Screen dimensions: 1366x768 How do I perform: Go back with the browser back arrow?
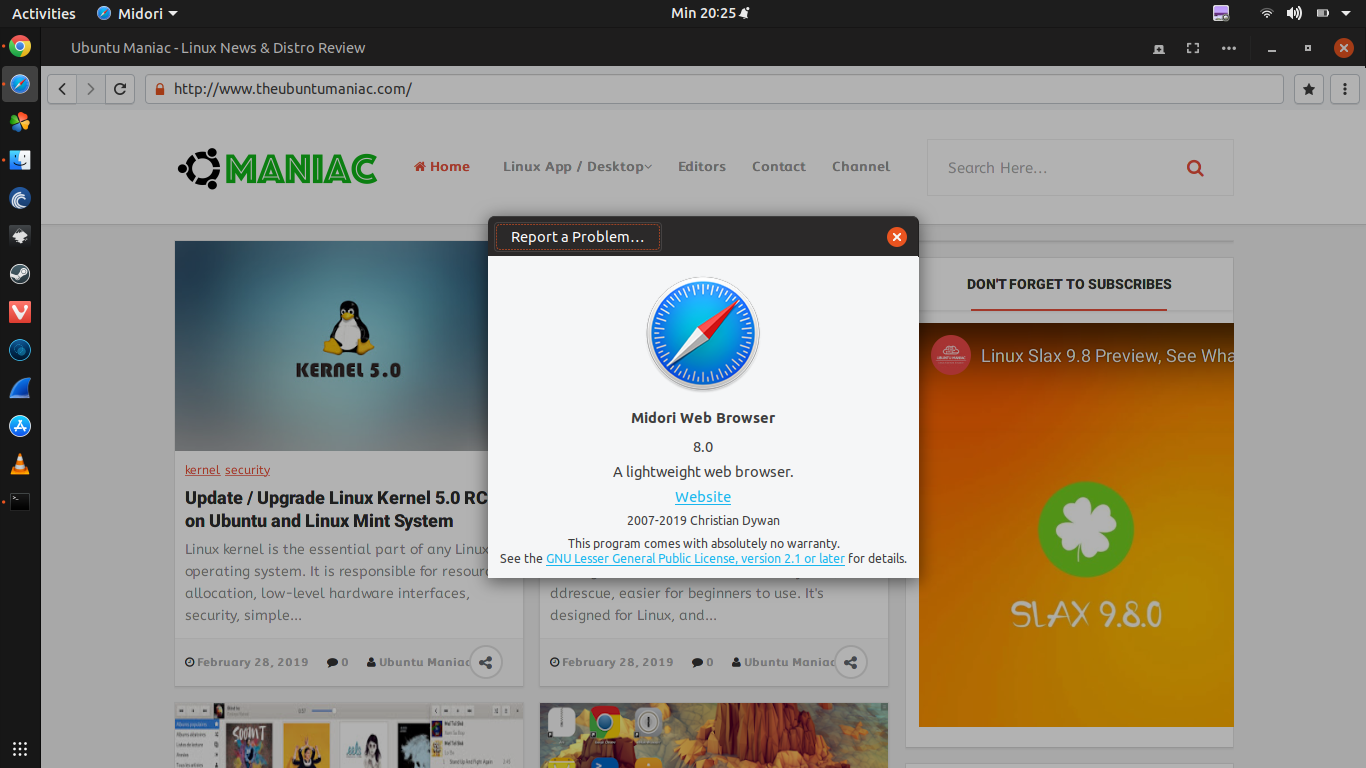(62, 89)
